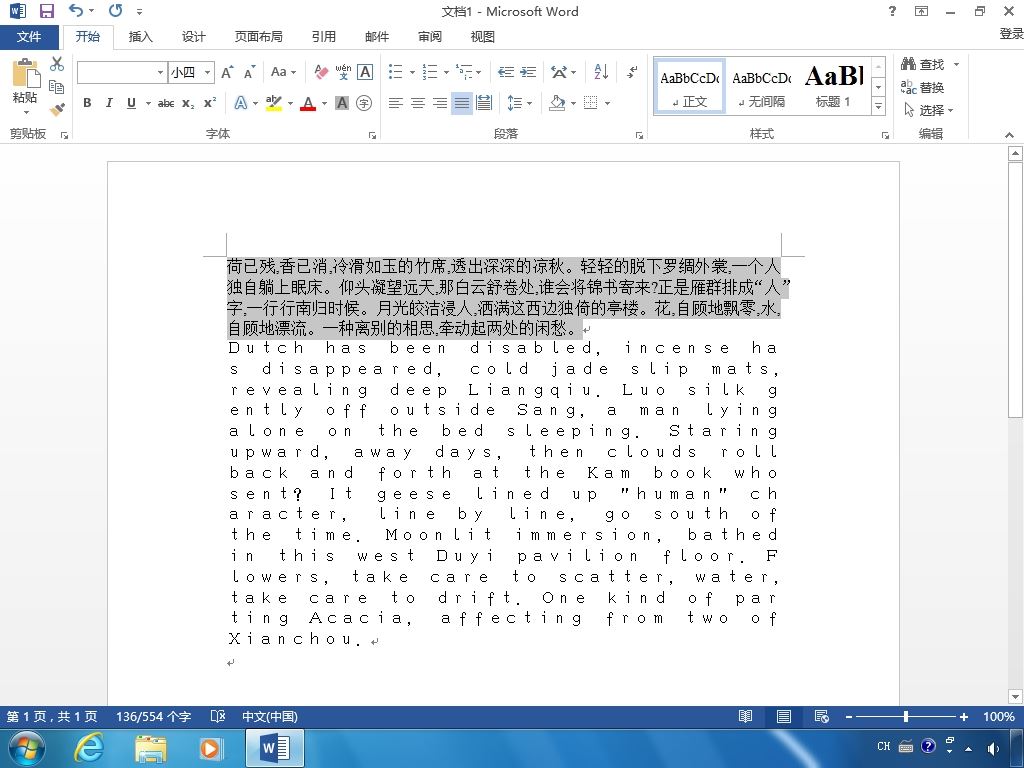
Task: Click the 136/554 个字 word count
Action: [153, 716]
